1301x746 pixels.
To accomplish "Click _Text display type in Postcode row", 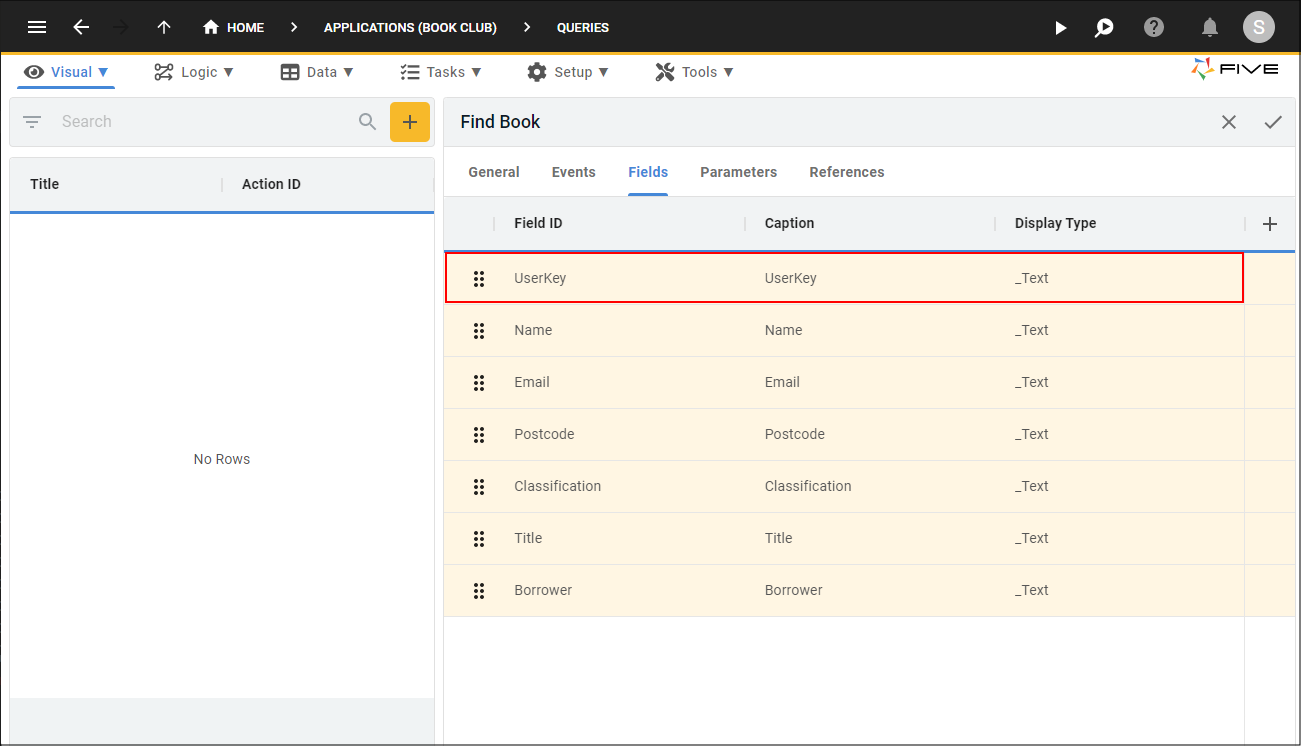I will (1032, 434).
